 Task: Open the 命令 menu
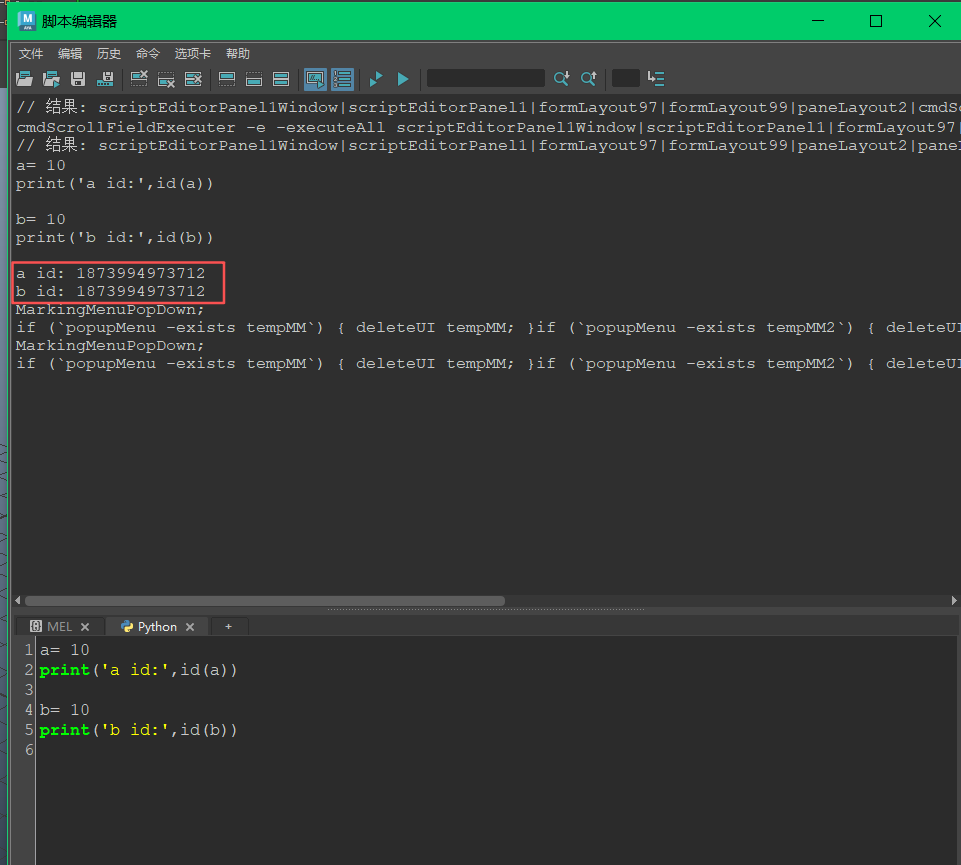pyautogui.click(x=148, y=53)
